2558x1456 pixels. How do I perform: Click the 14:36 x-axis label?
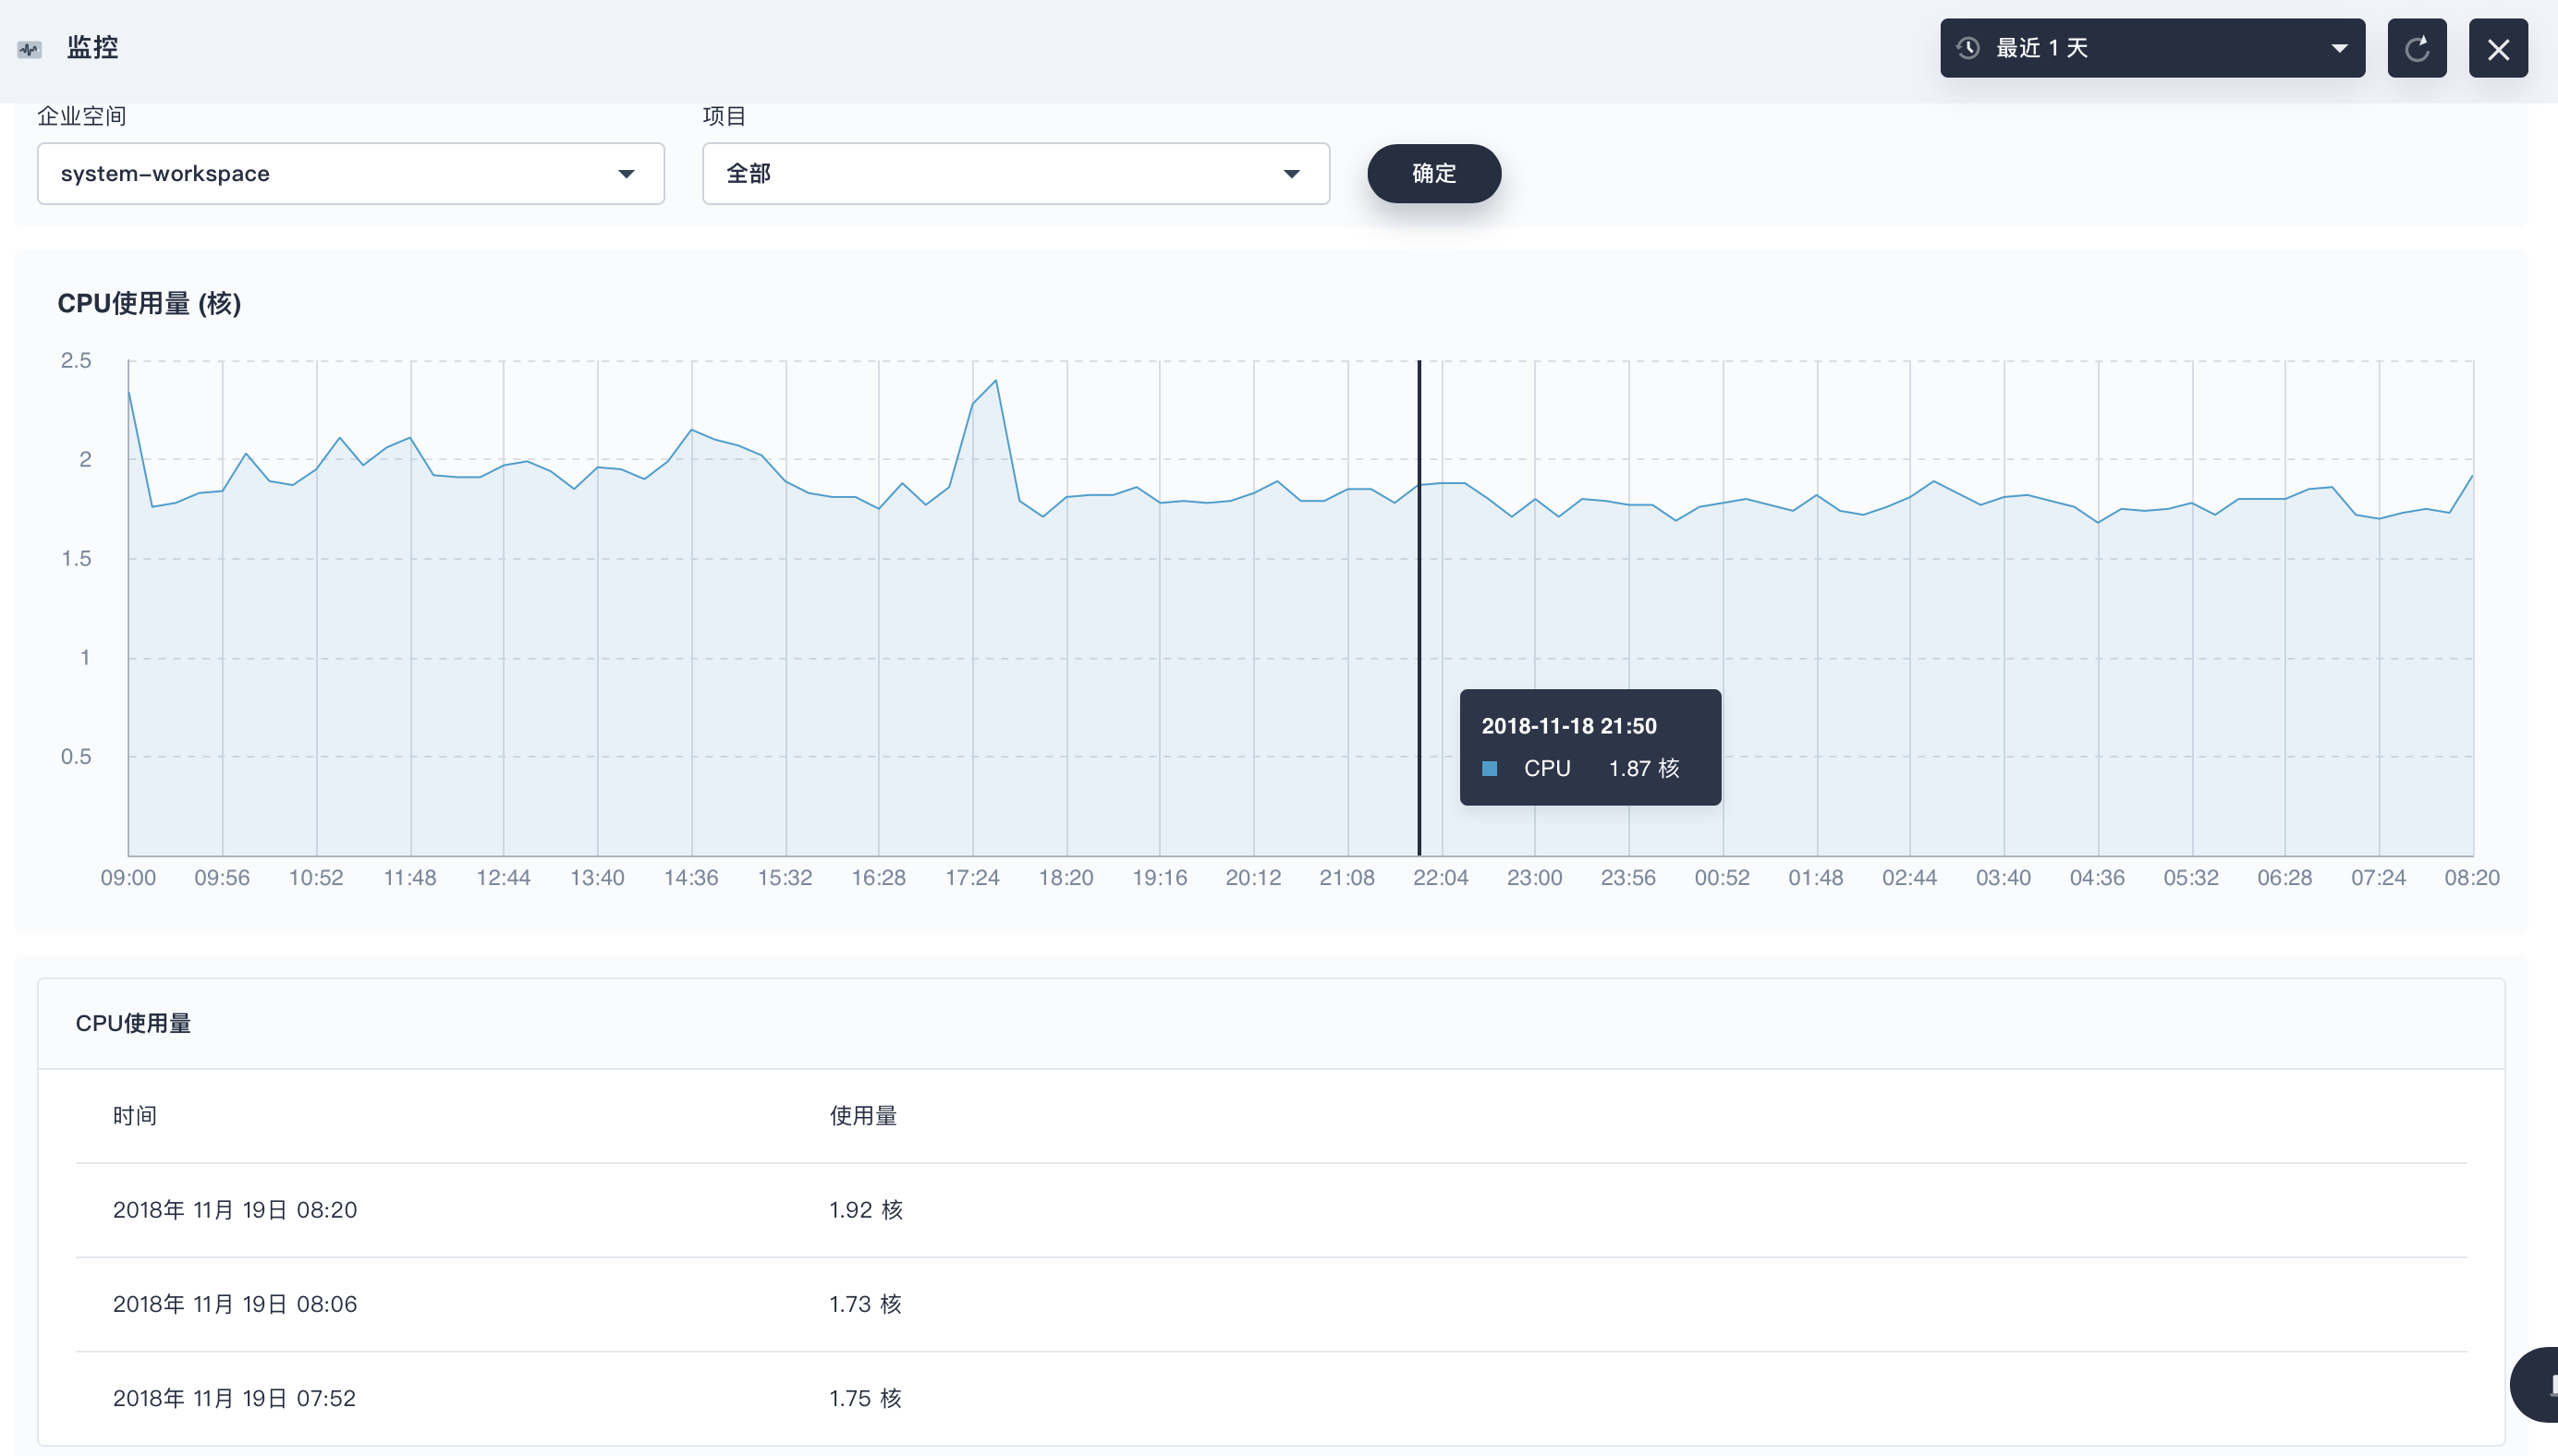coord(691,878)
